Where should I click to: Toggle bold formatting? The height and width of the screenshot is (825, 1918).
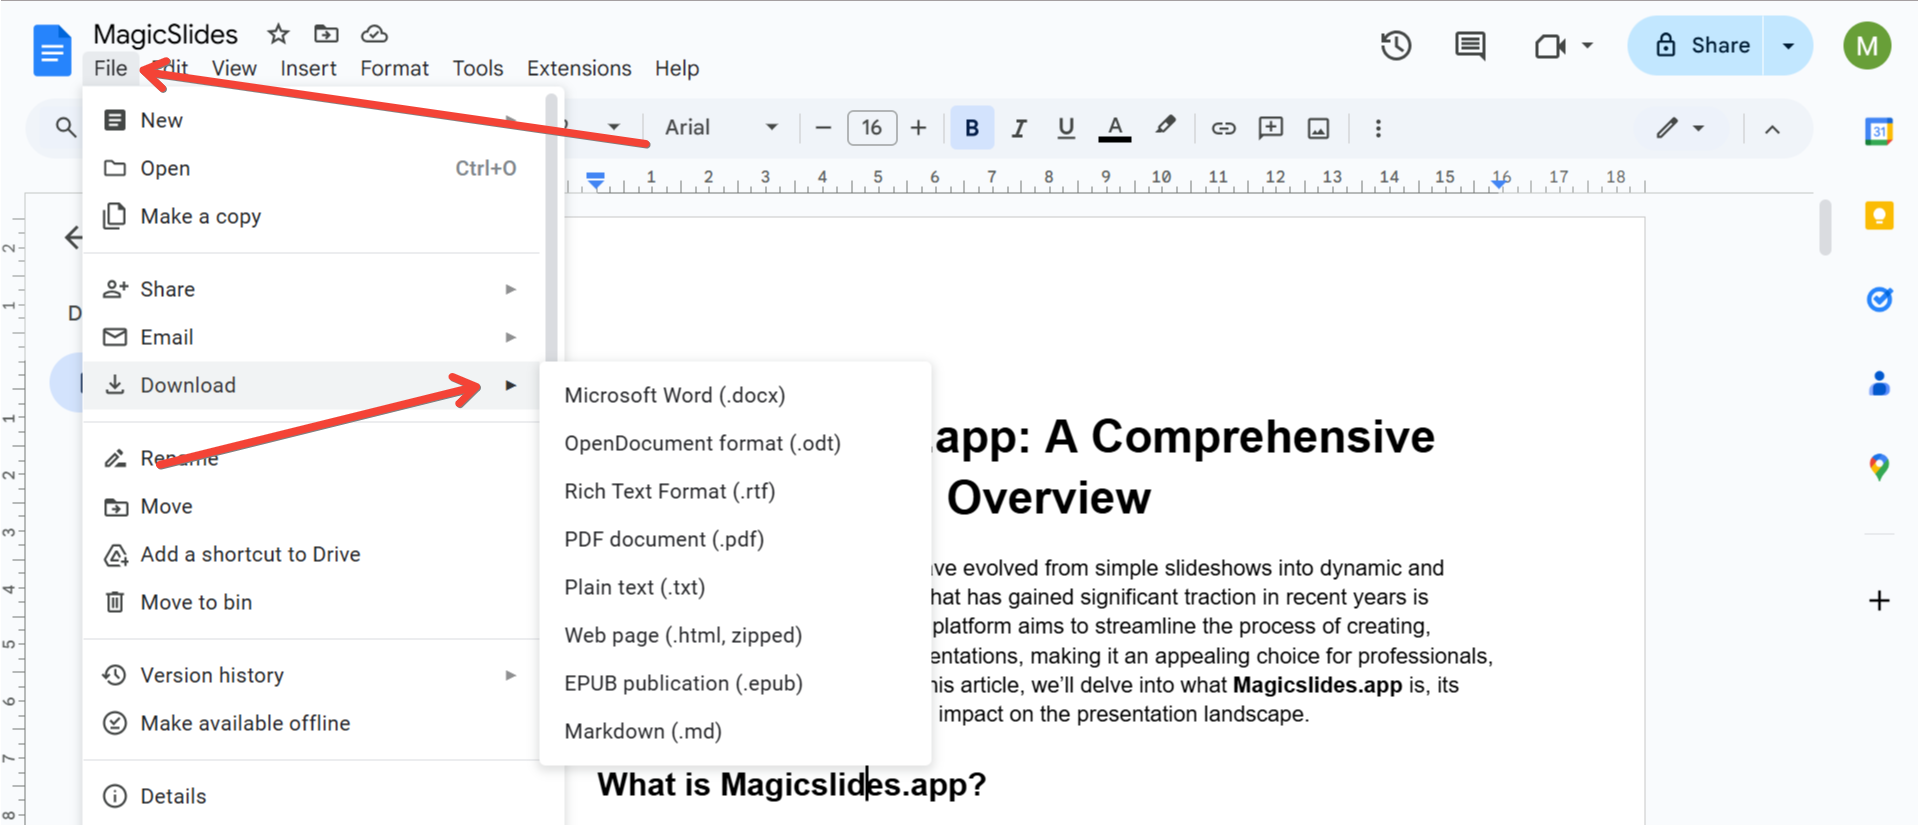point(971,128)
